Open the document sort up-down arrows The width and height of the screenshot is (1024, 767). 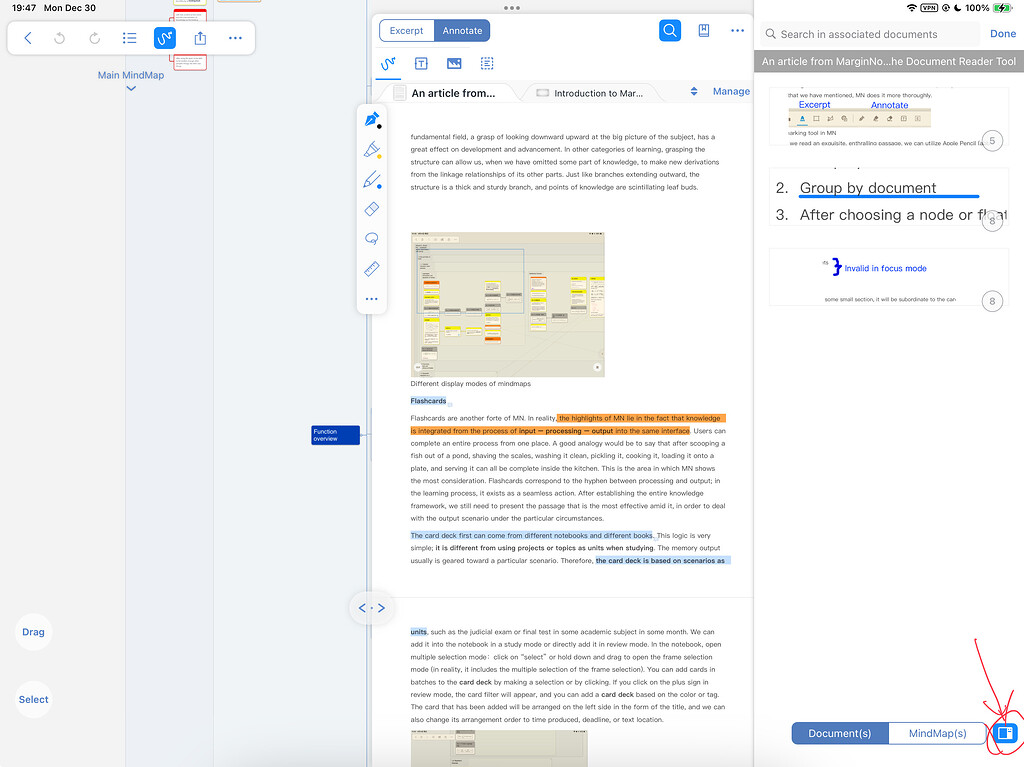pyautogui.click(x=694, y=92)
